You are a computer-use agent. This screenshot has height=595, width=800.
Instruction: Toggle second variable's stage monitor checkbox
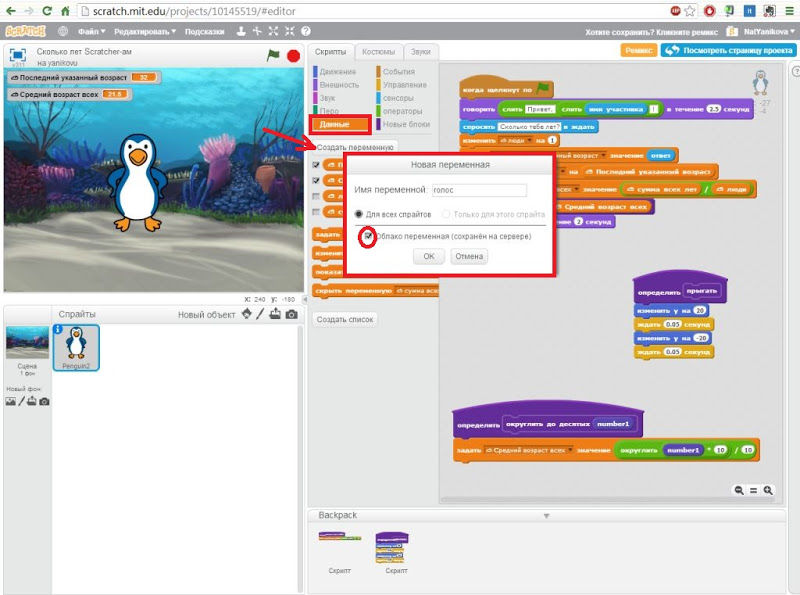[x=316, y=181]
